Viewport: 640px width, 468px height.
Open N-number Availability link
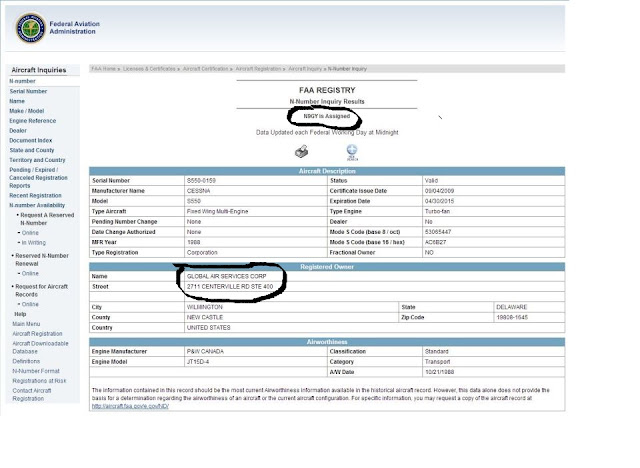coord(37,205)
